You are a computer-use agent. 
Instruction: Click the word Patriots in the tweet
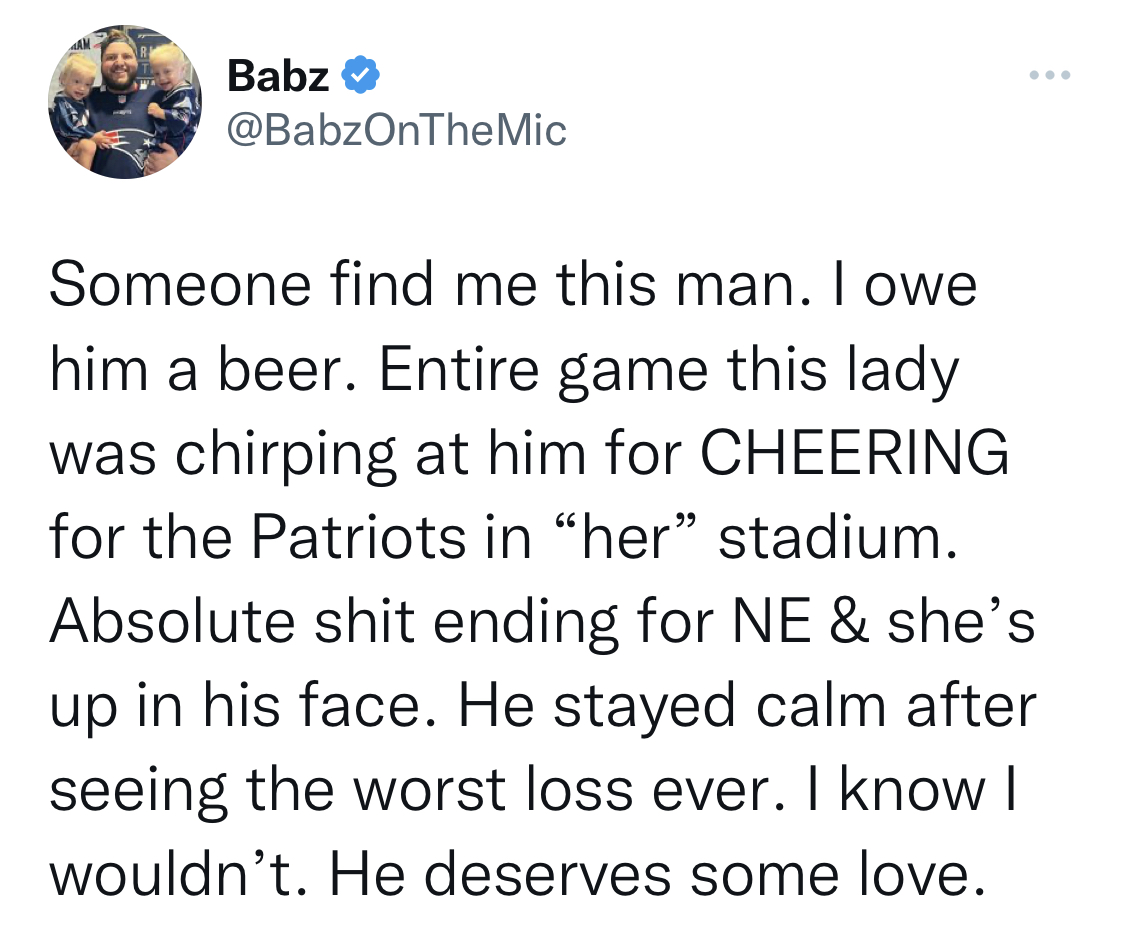(359, 537)
